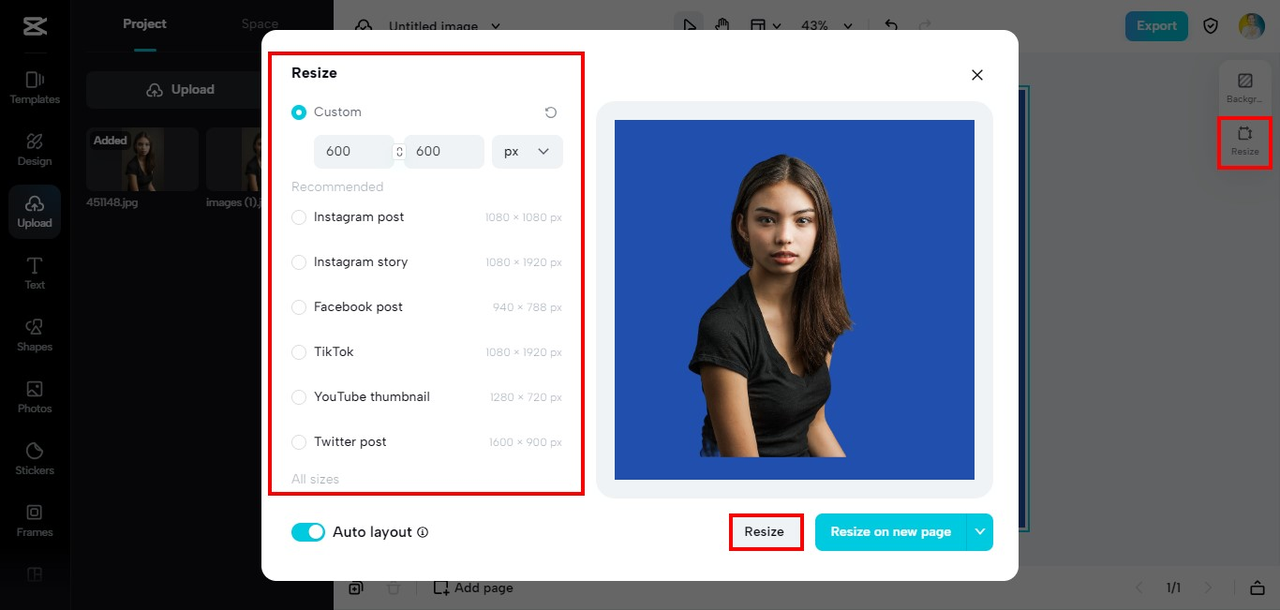Click the Add page button
The width and height of the screenshot is (1280, 610).
point(474,588)
